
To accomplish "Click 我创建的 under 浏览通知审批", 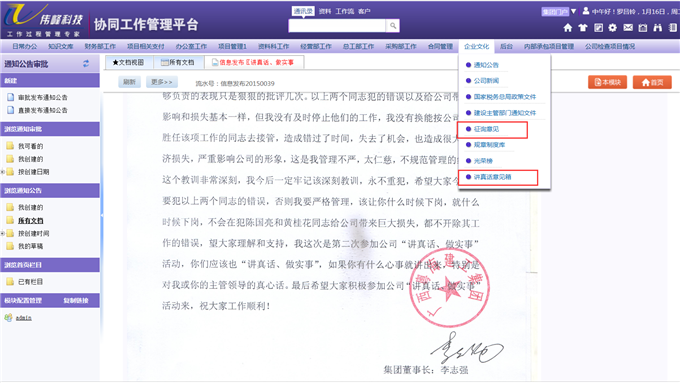I will (30, 159).
